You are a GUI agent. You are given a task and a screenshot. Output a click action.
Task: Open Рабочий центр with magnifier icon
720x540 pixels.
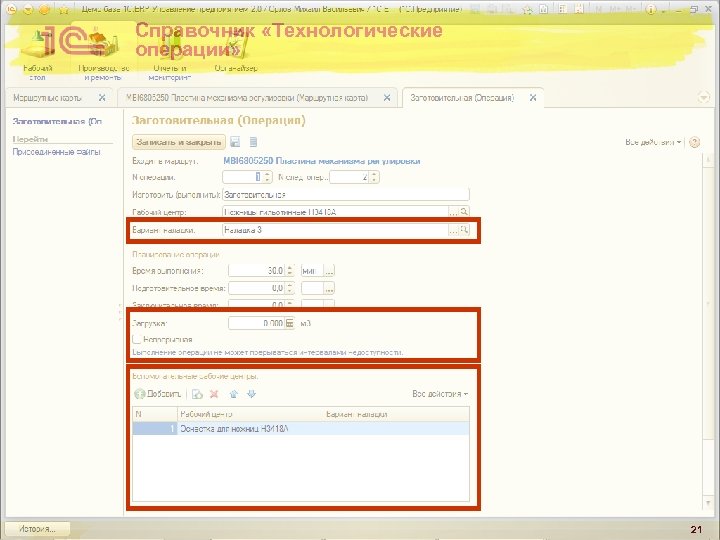pyautogui.click(x=464, y=212)
